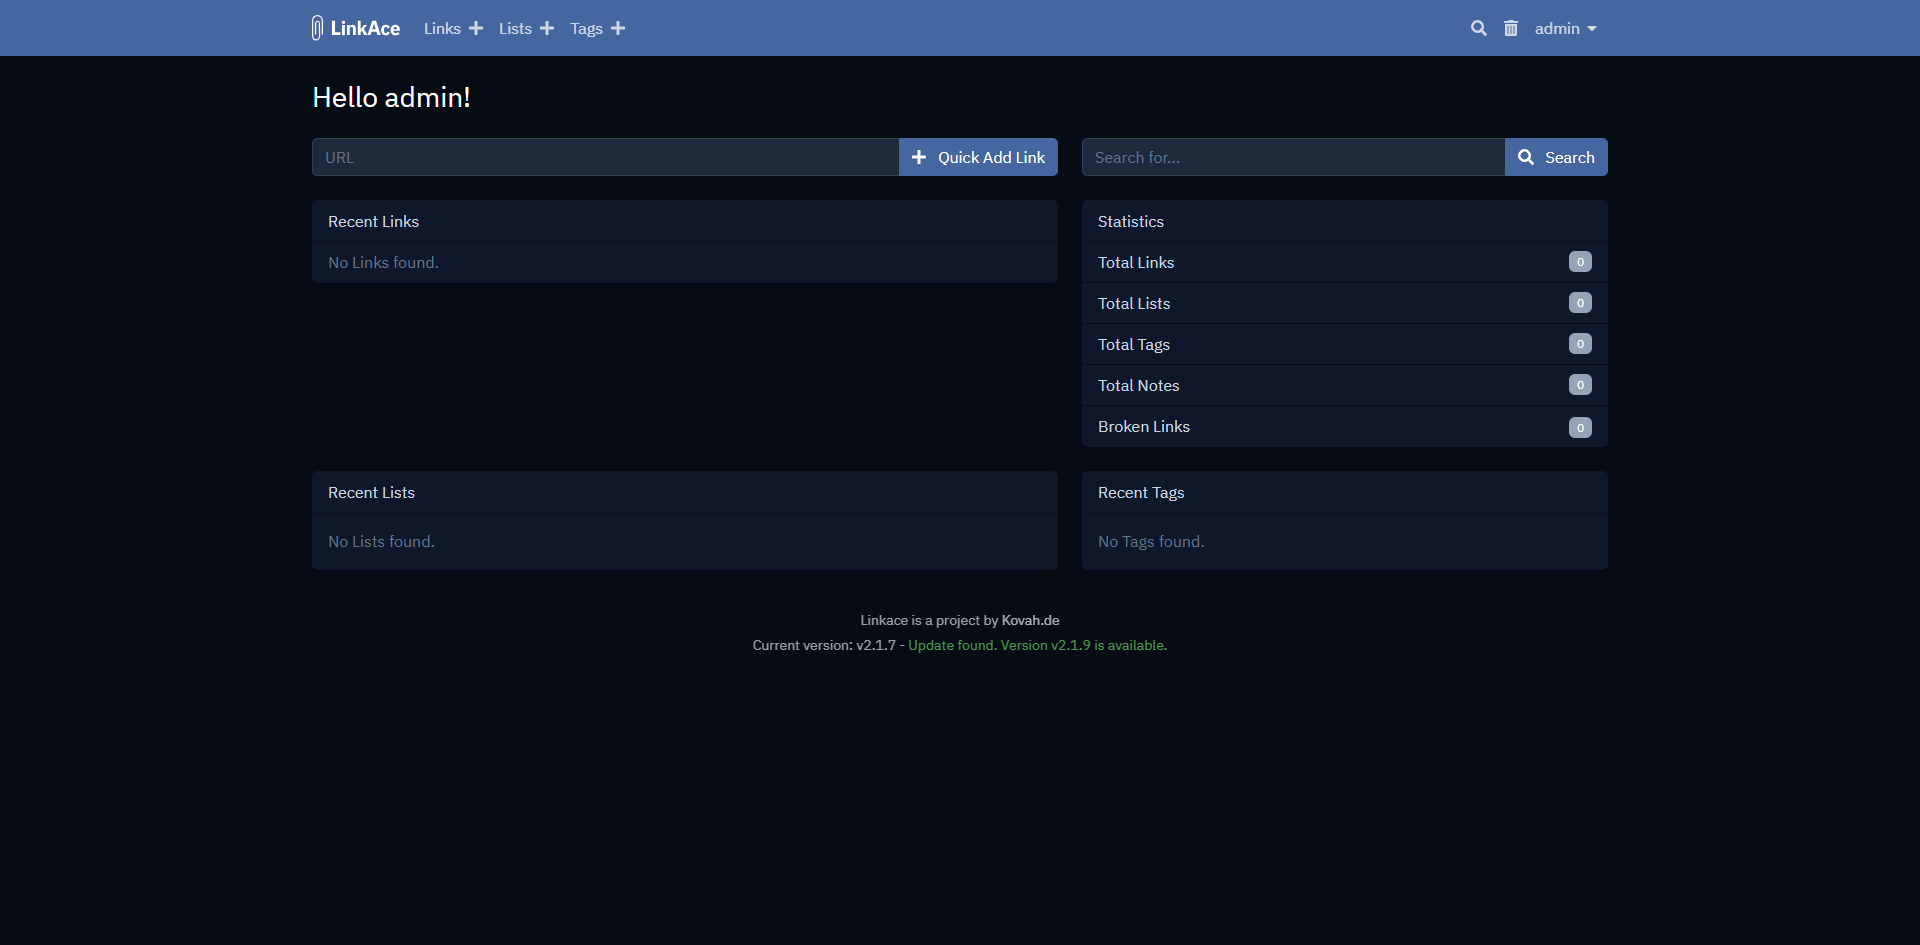1920x945 pixels.
Task: Open search via navbar magnifier icon
Action: (1479, 28)
